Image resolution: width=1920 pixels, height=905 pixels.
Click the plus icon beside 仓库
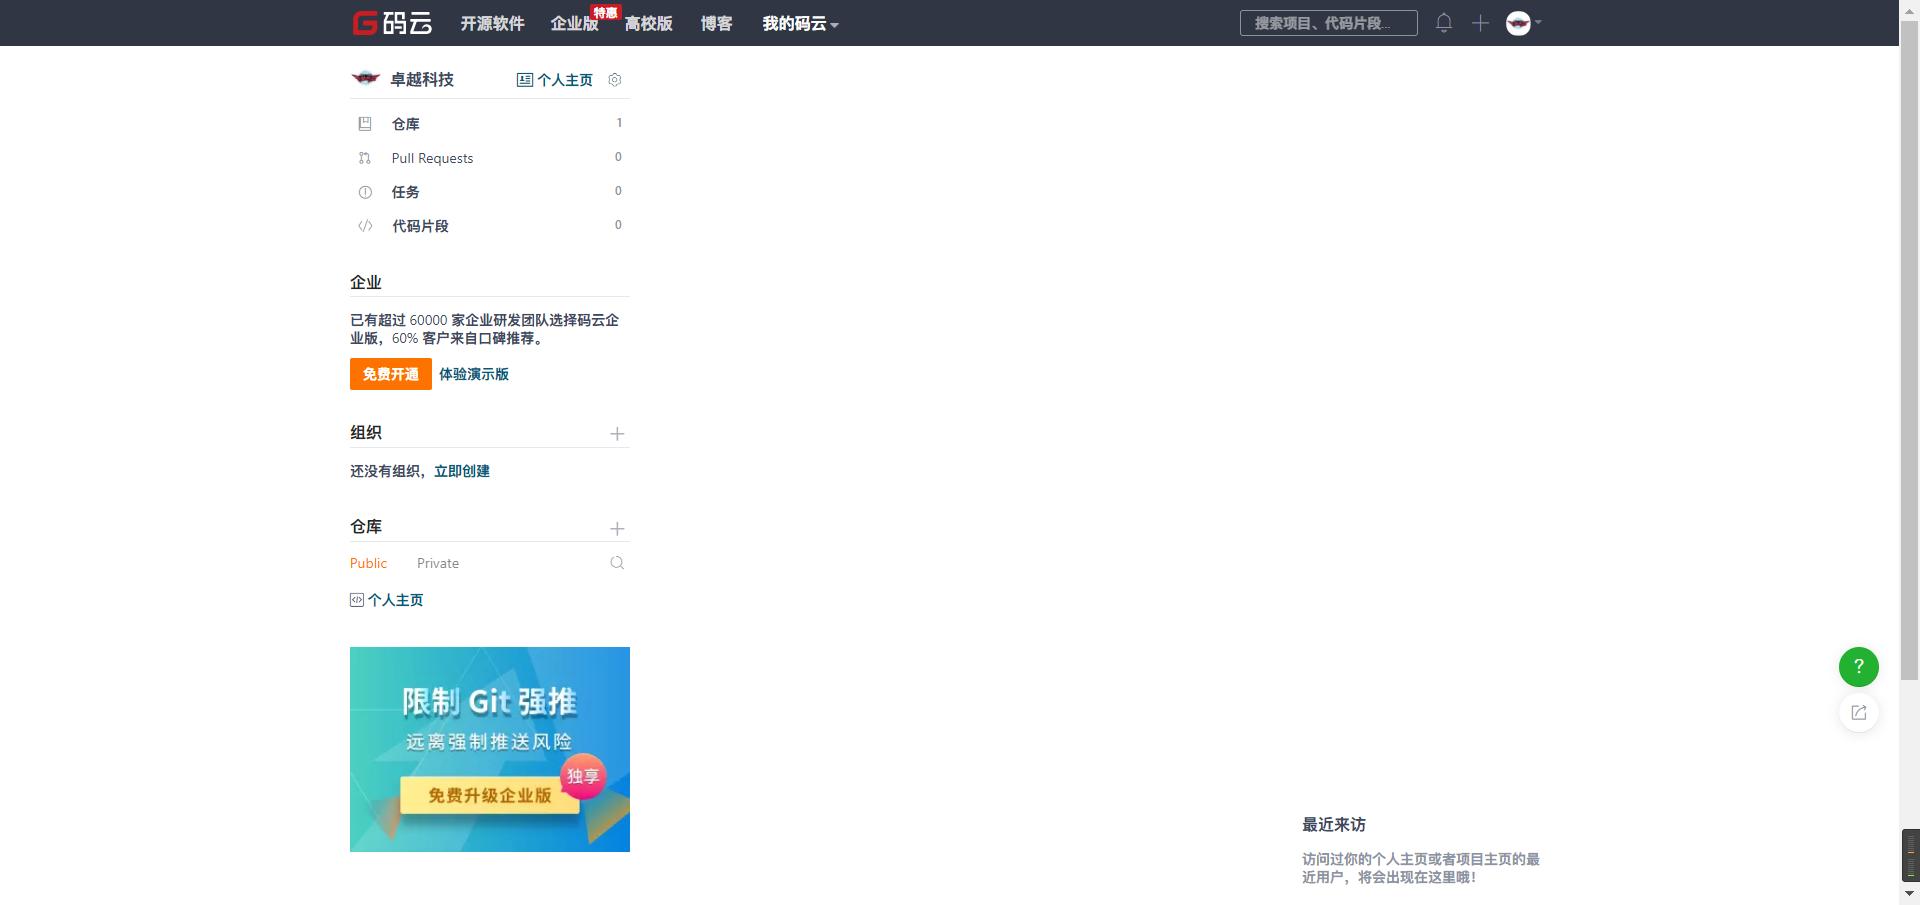pyautogui.click(x=617, y=528)
